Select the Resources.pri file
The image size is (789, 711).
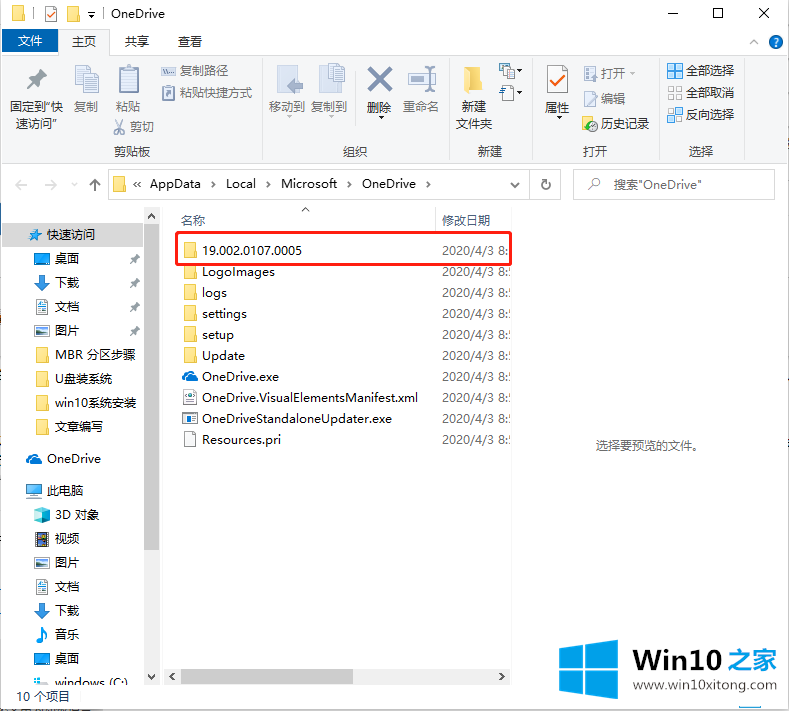pyautogui.click(x=343, y=440)
